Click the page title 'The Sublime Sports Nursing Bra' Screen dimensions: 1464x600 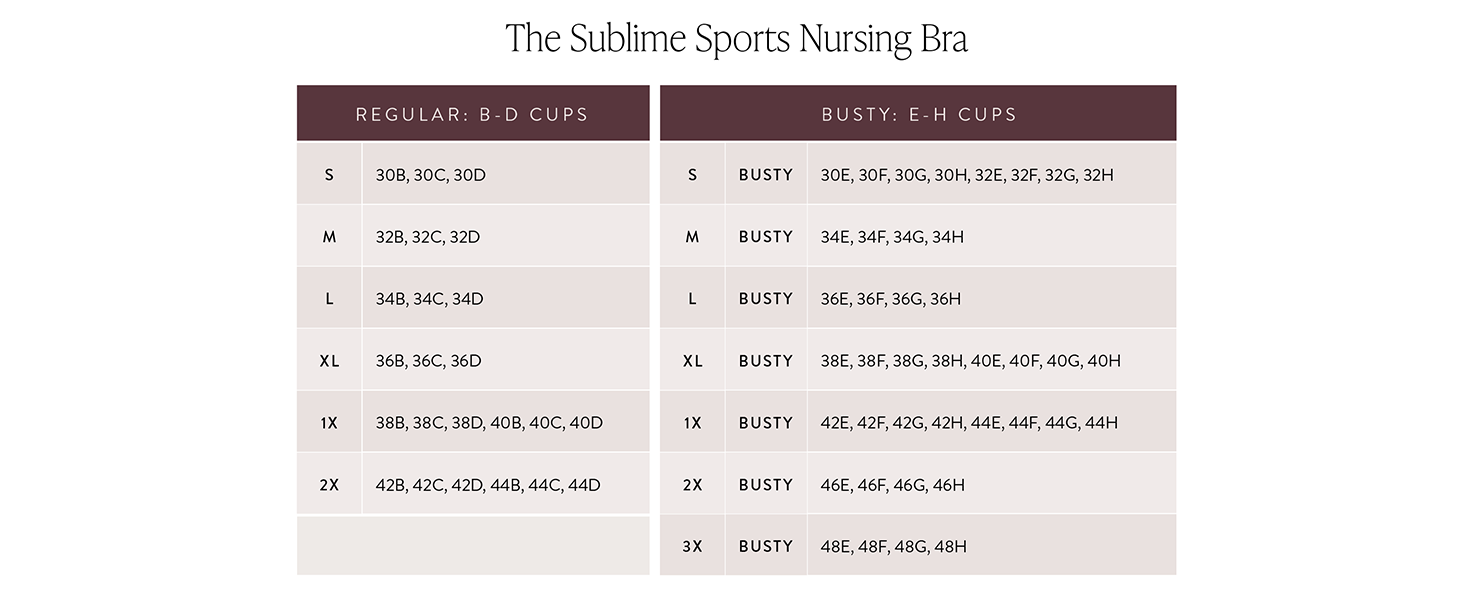736,39
